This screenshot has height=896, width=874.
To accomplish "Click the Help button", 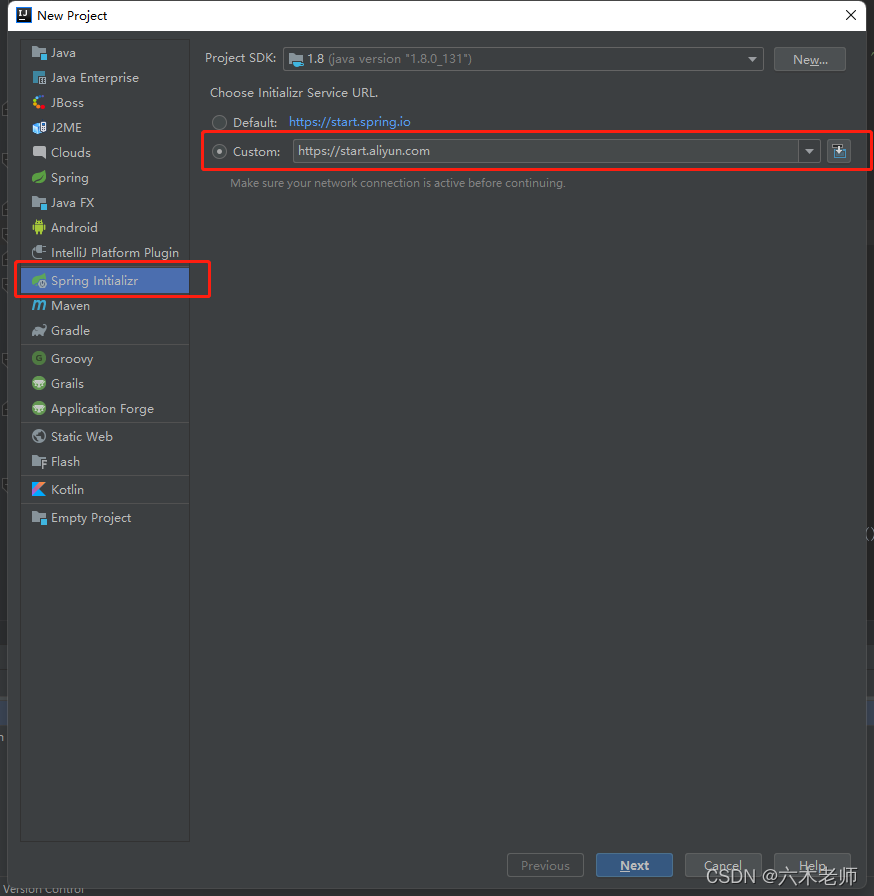I will (812, 865).
